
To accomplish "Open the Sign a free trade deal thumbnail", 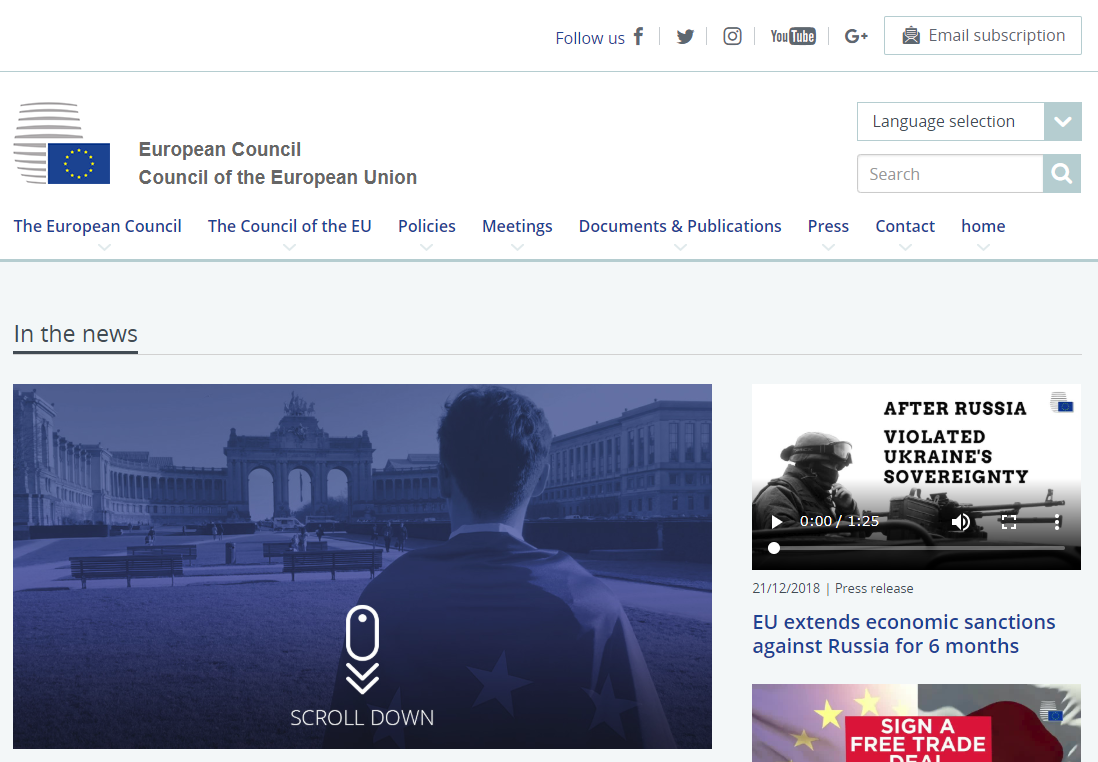I will 917,723.
